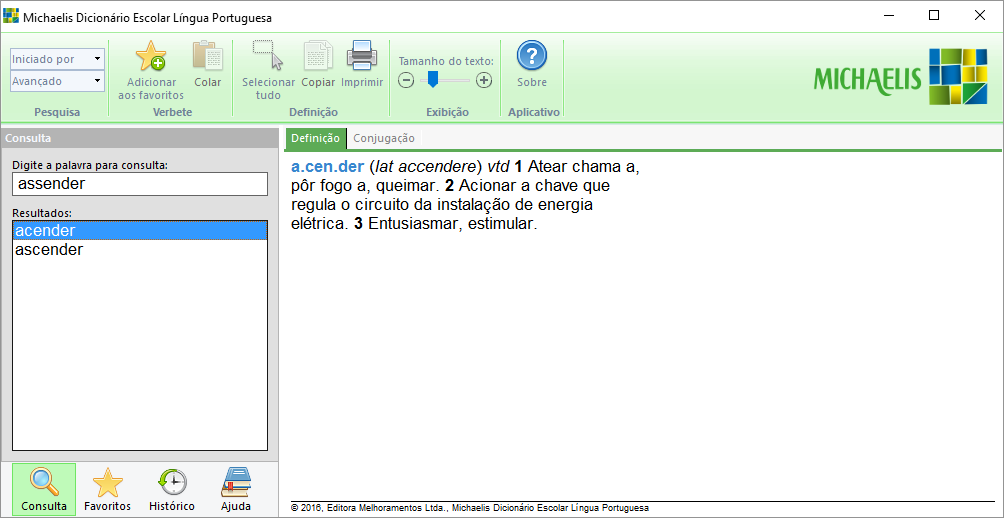Select ascender in the results list
1004x518 pixels.
[140, 250]
